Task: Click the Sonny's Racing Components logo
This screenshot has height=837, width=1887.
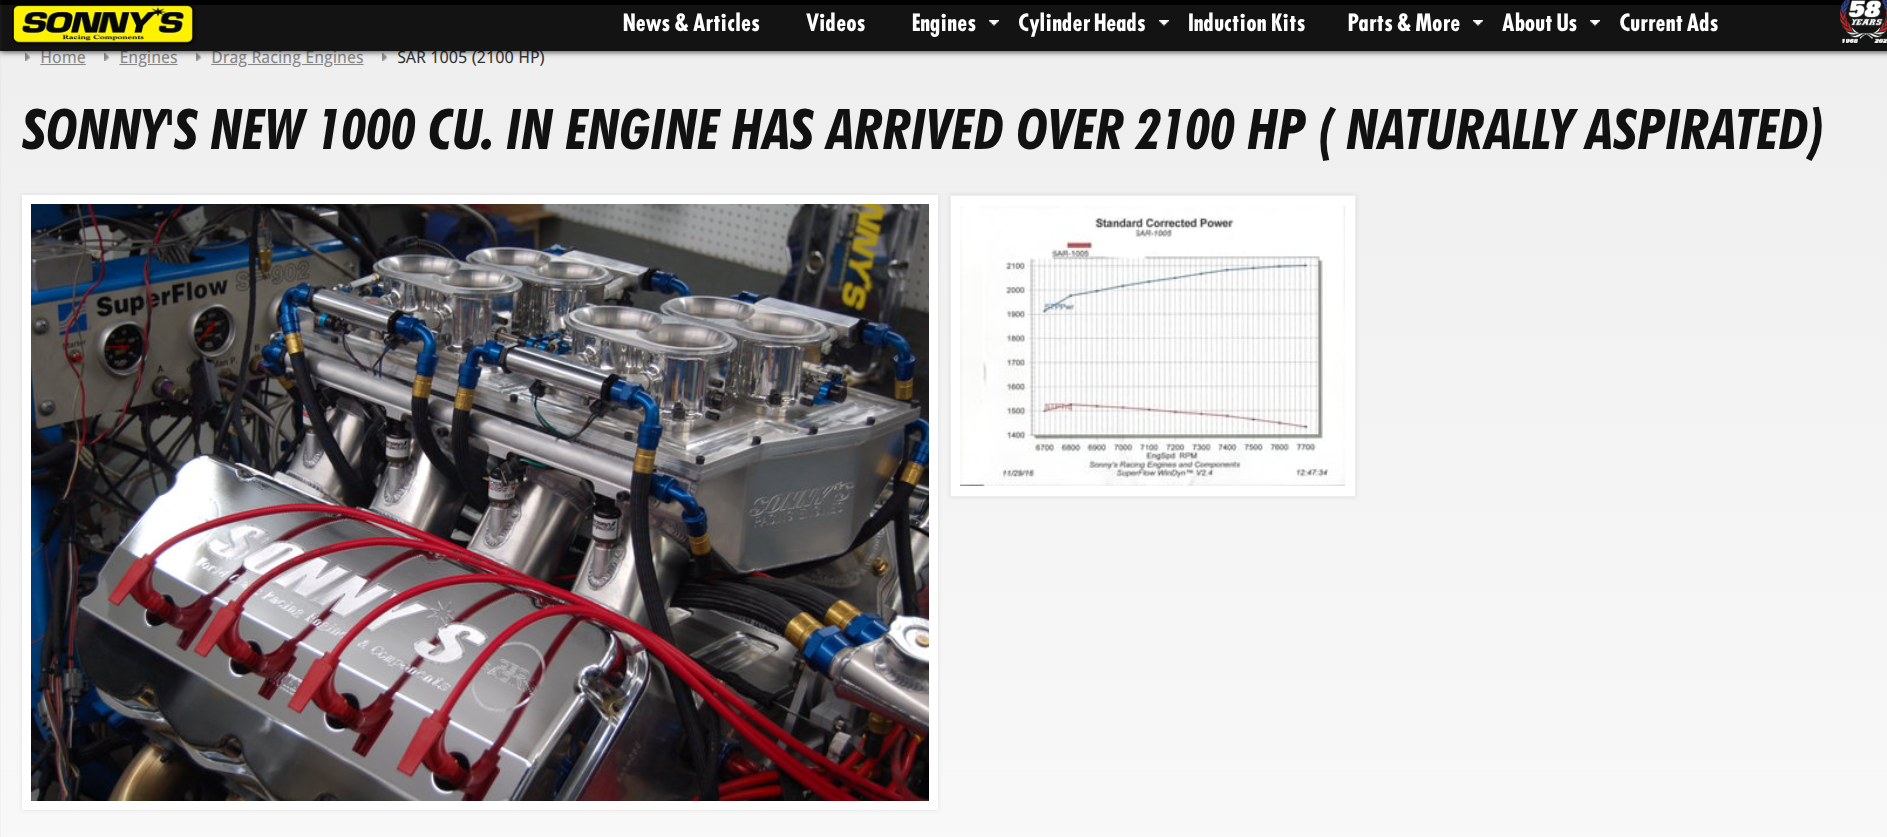Action: coord(103,24)
